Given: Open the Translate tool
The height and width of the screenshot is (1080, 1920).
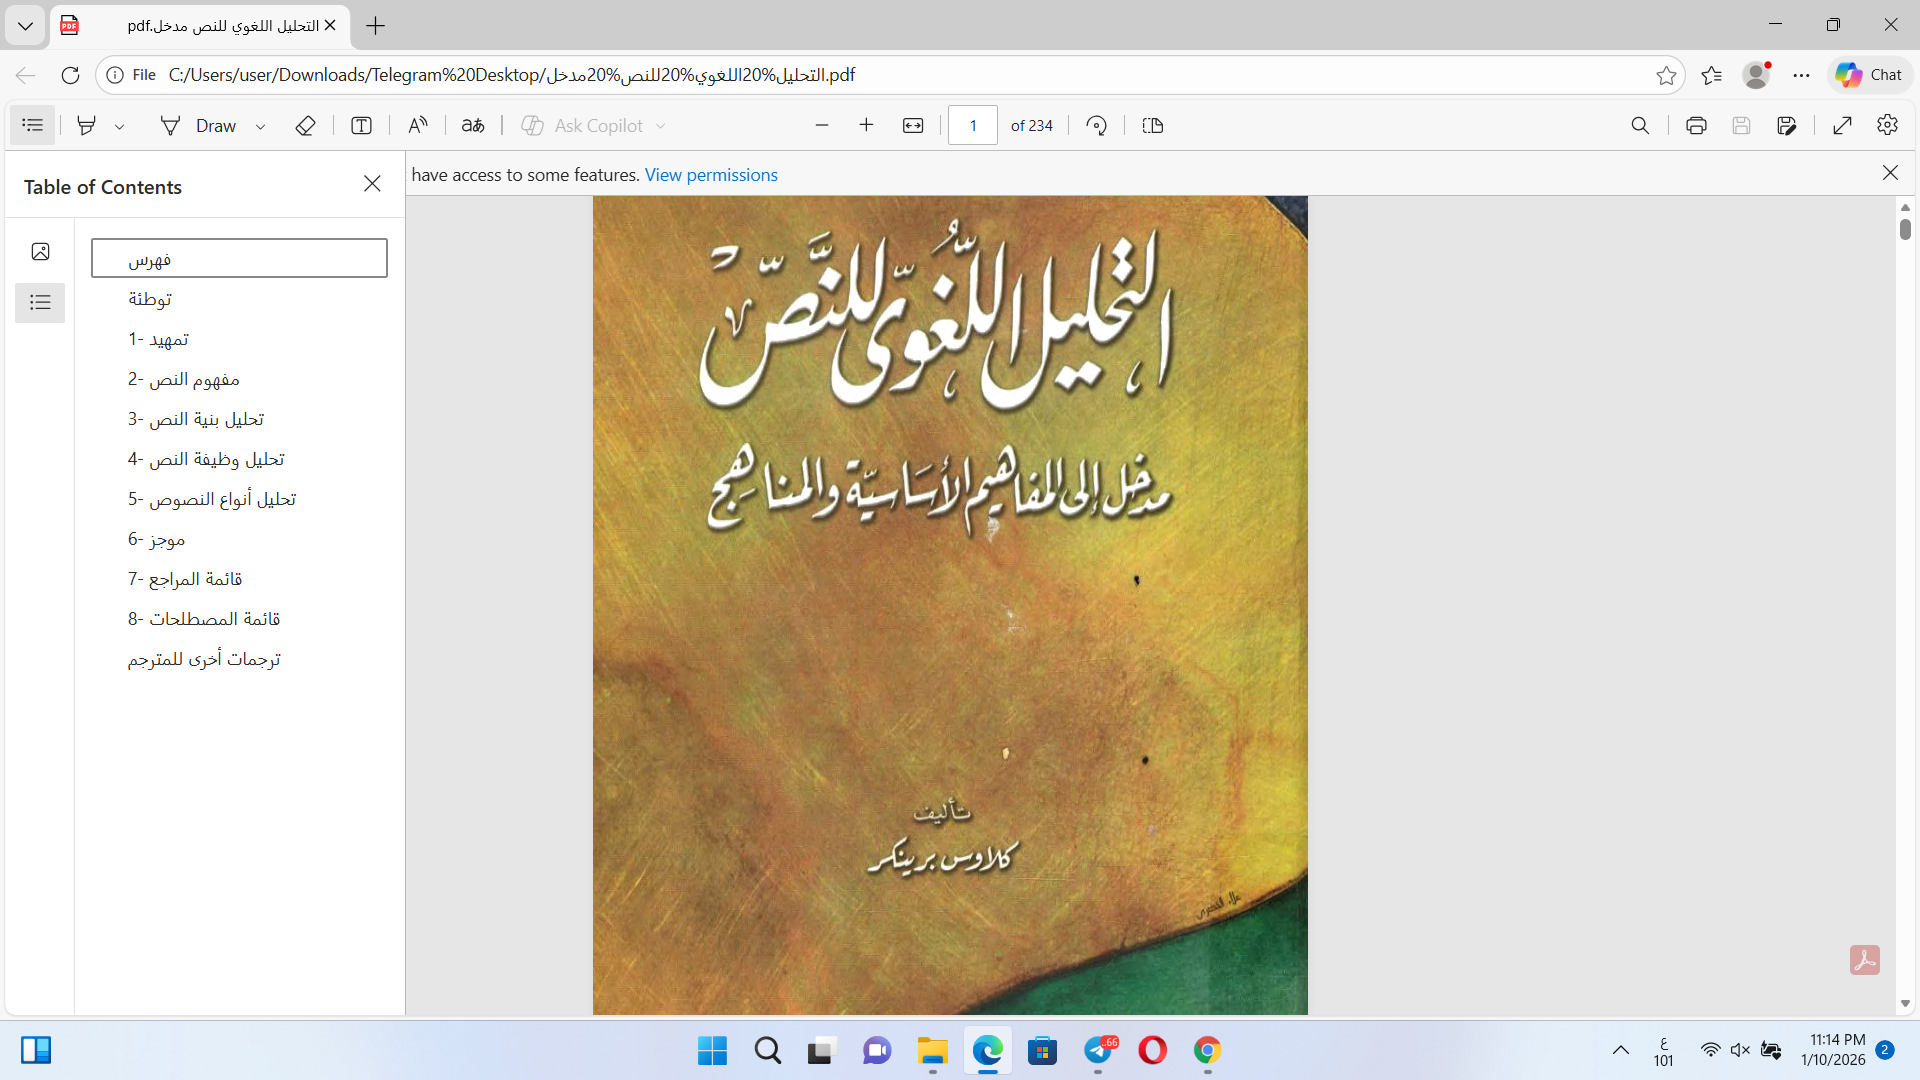Looking at the screenshot, I should pyautogui.click(x=473, y=126).
